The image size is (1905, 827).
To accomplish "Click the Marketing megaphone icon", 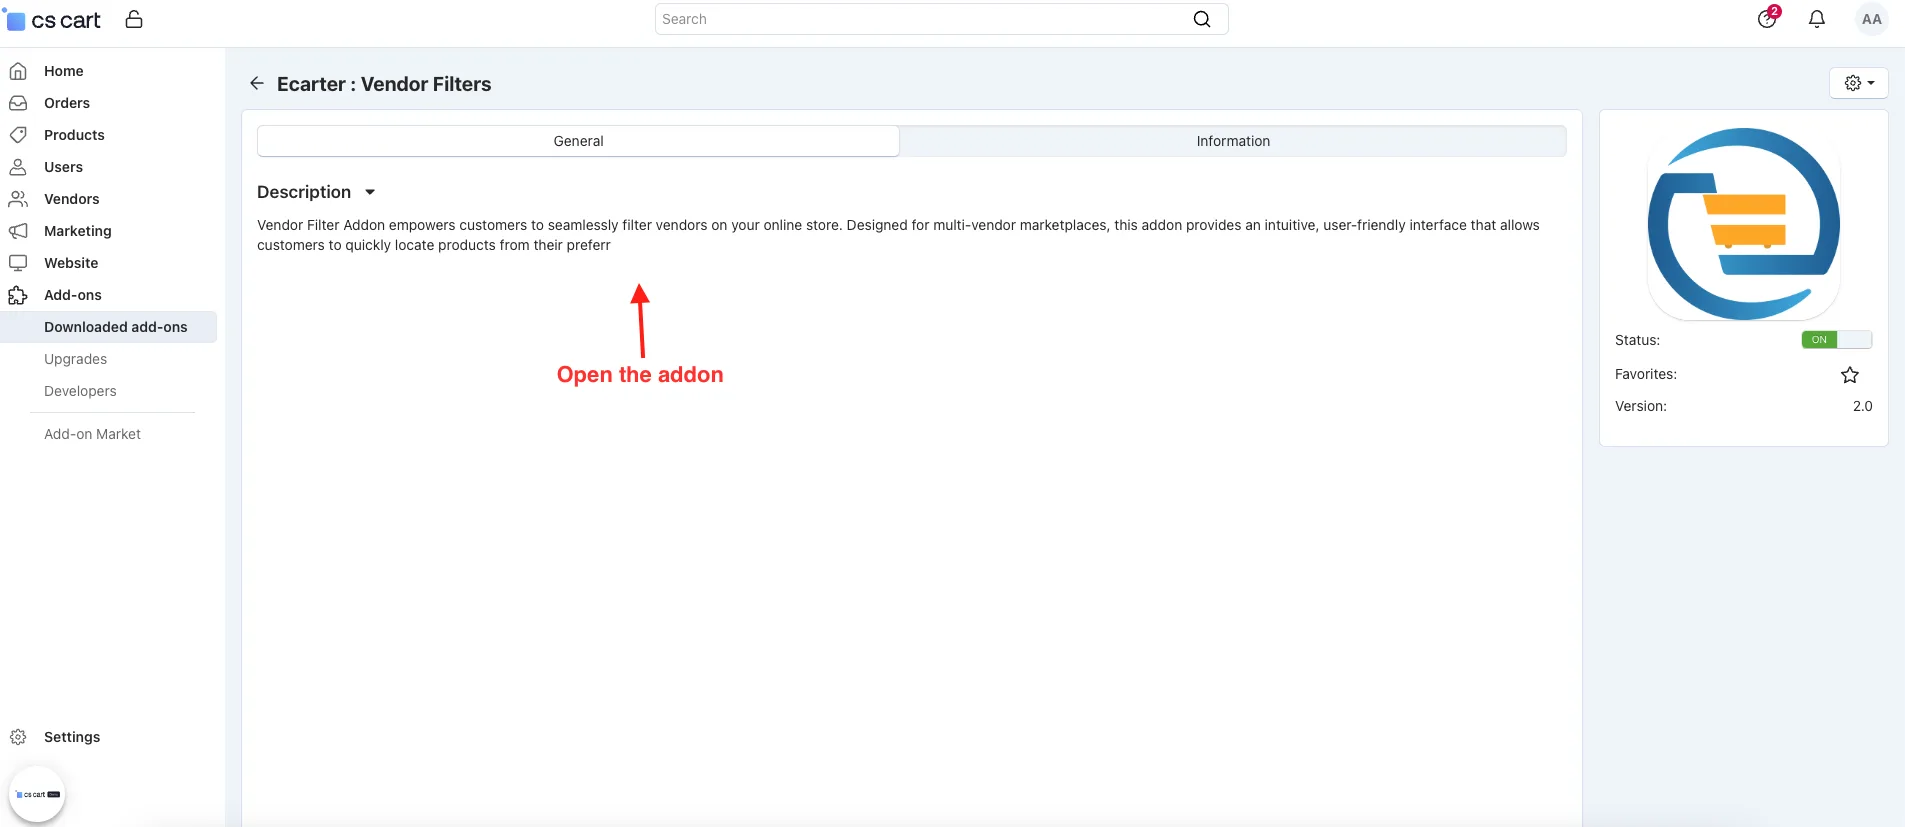I will click(x=18, y=231).
